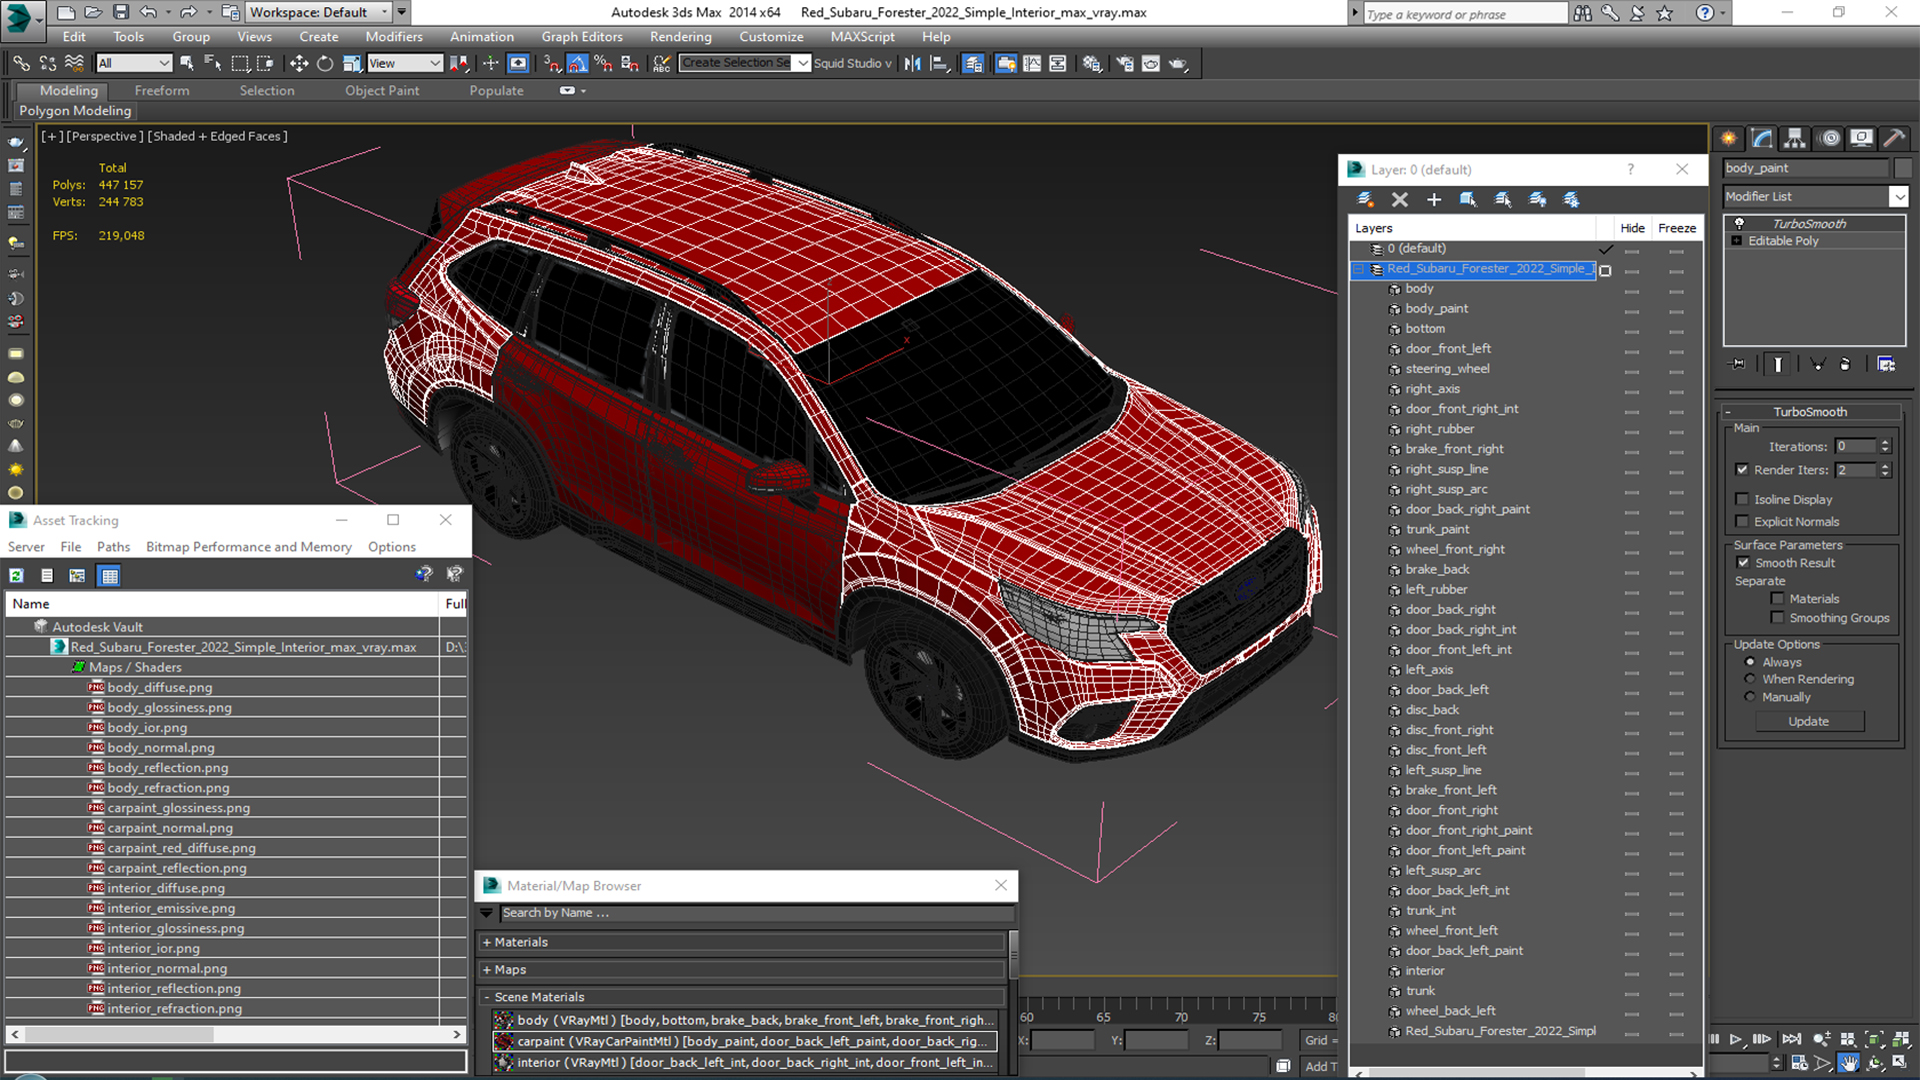
Task: Choose the Rectangular Selection Region tool
Action: [240, 63]
